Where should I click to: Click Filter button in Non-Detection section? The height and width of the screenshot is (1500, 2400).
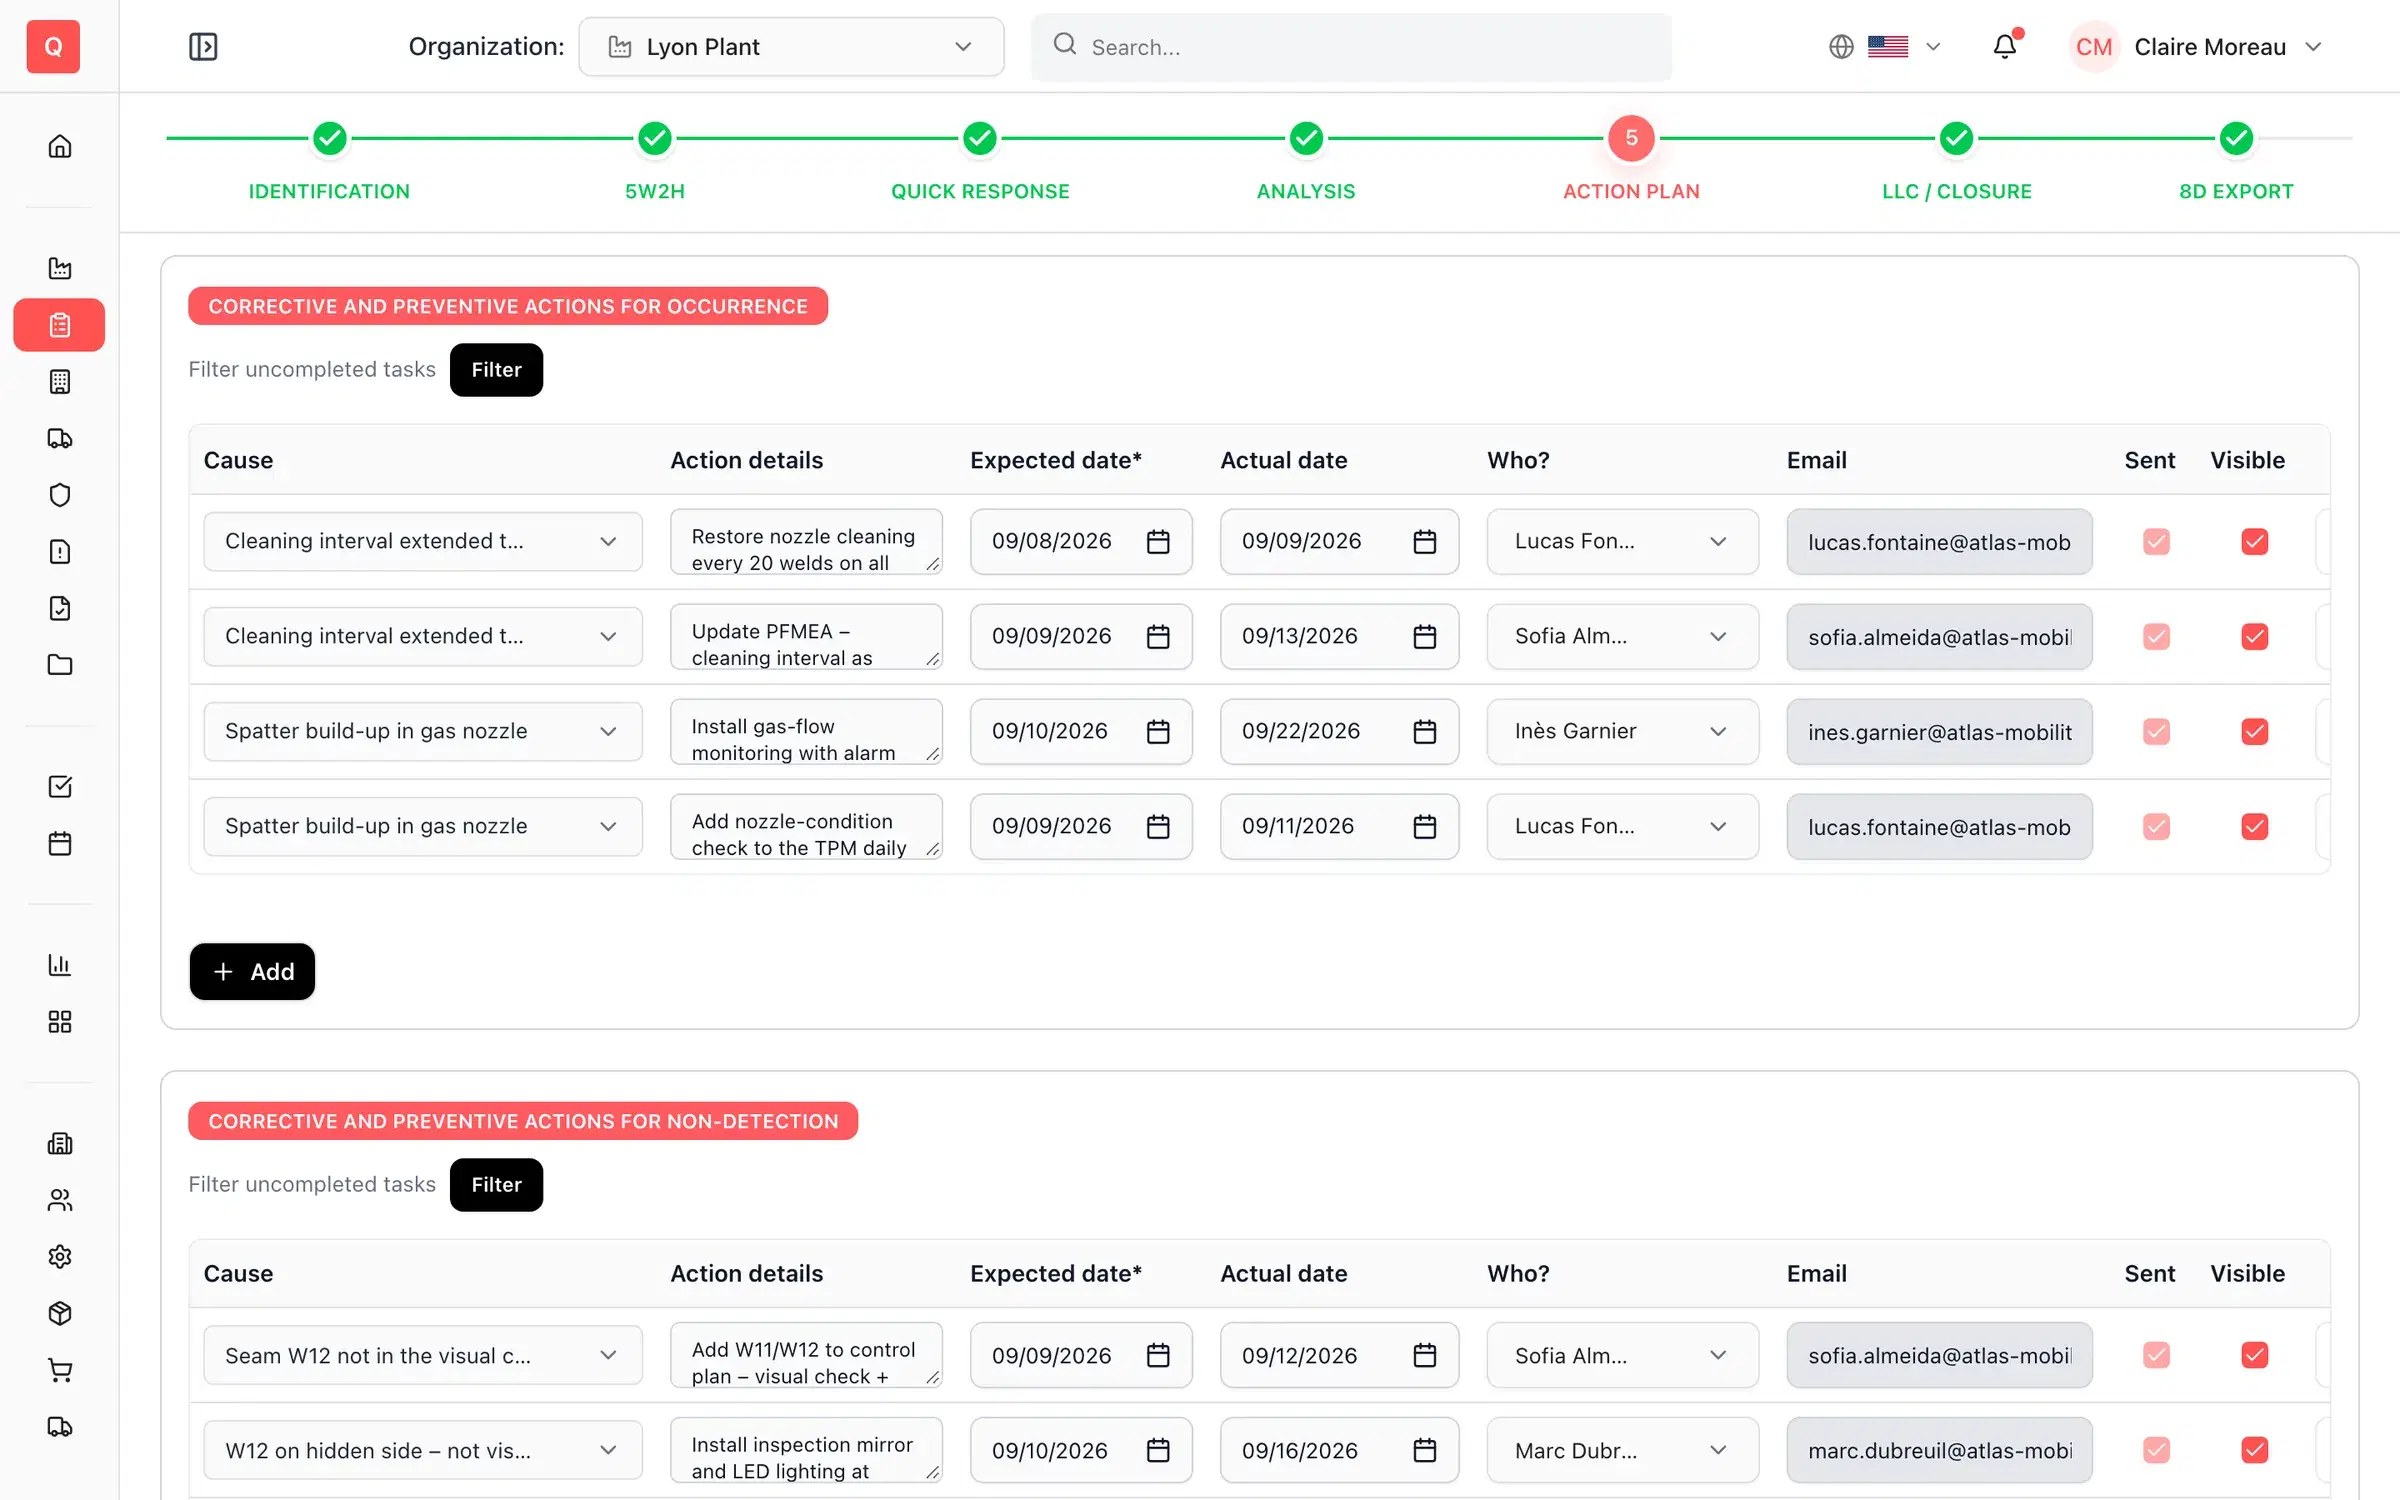pos(496,1185)
